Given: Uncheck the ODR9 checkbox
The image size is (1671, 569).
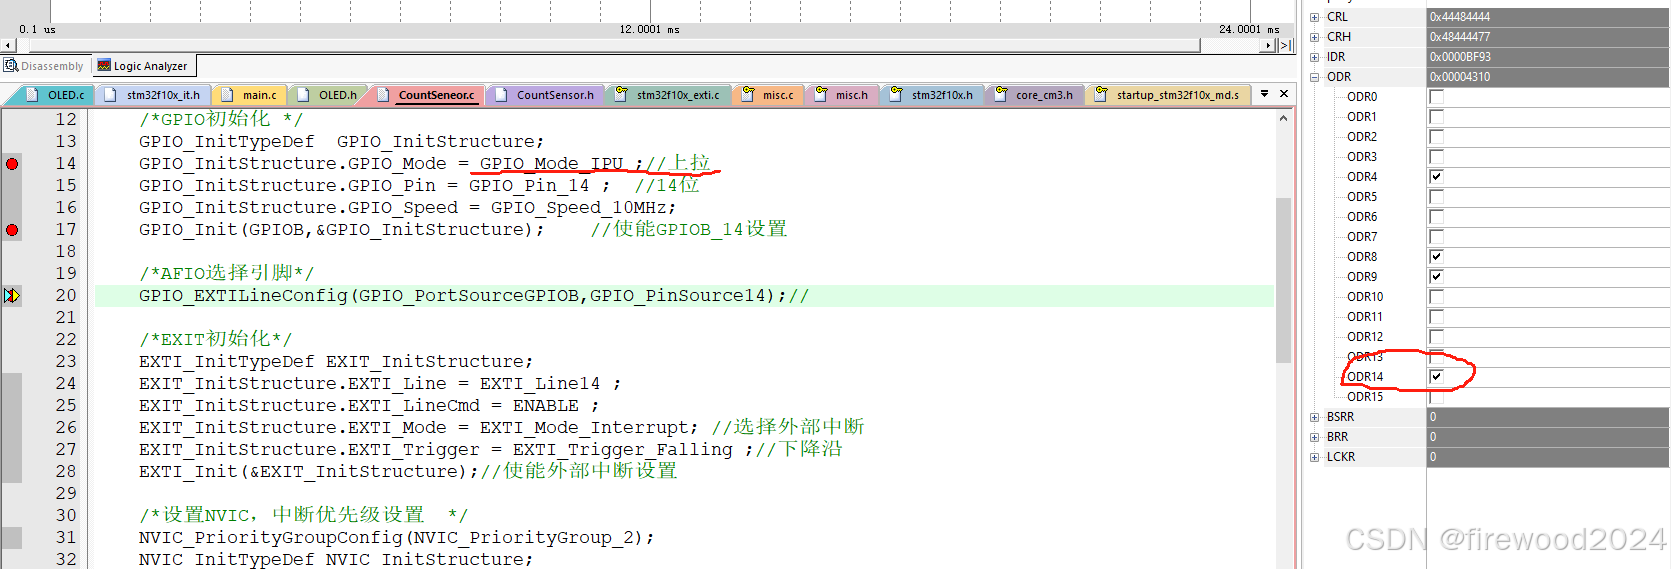Looking at the screenshot, I should click(x=1436, y=277).
